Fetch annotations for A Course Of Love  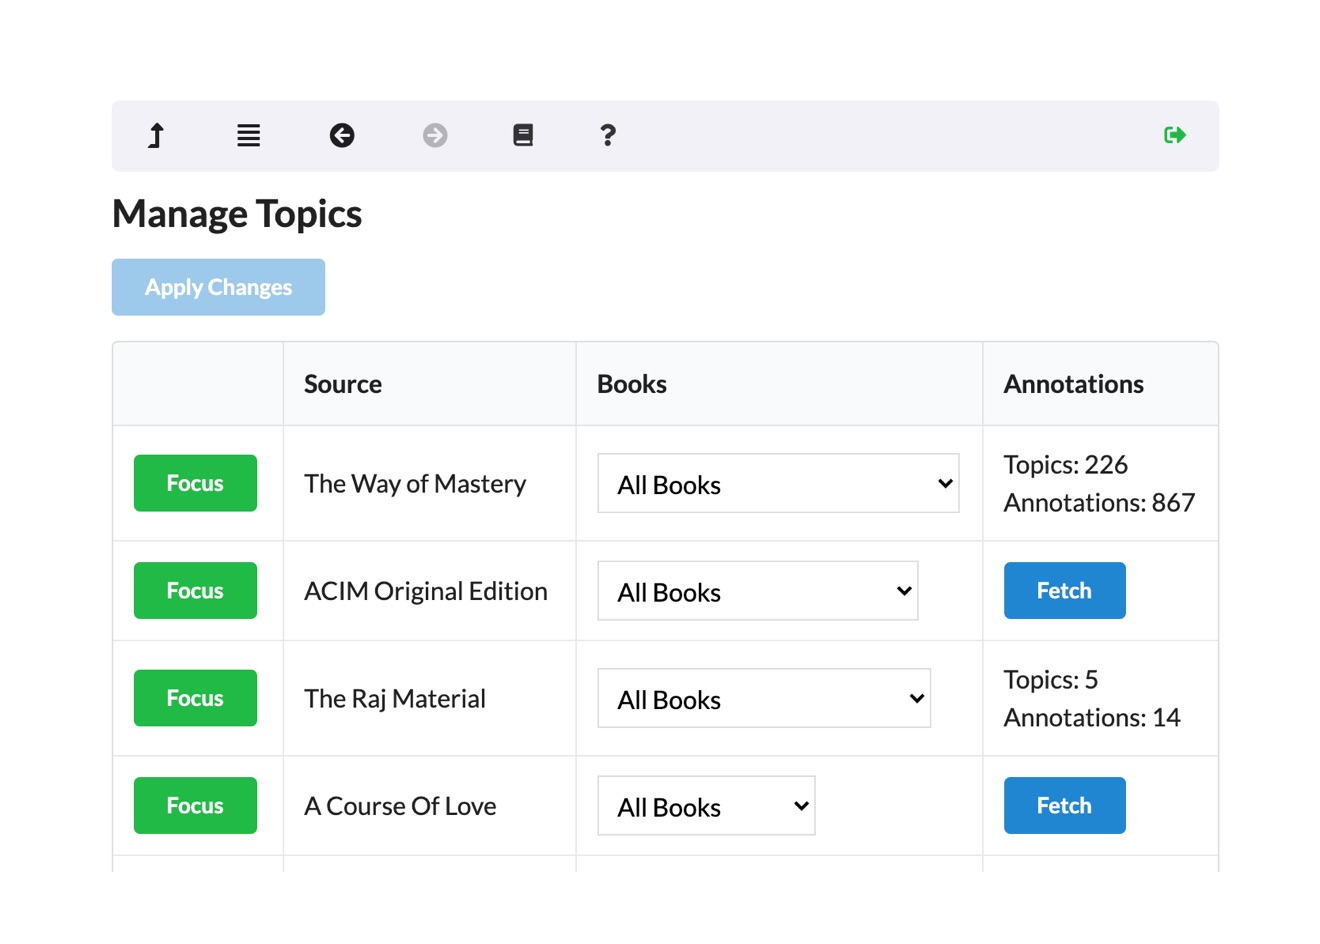(x=1065, y=806)
